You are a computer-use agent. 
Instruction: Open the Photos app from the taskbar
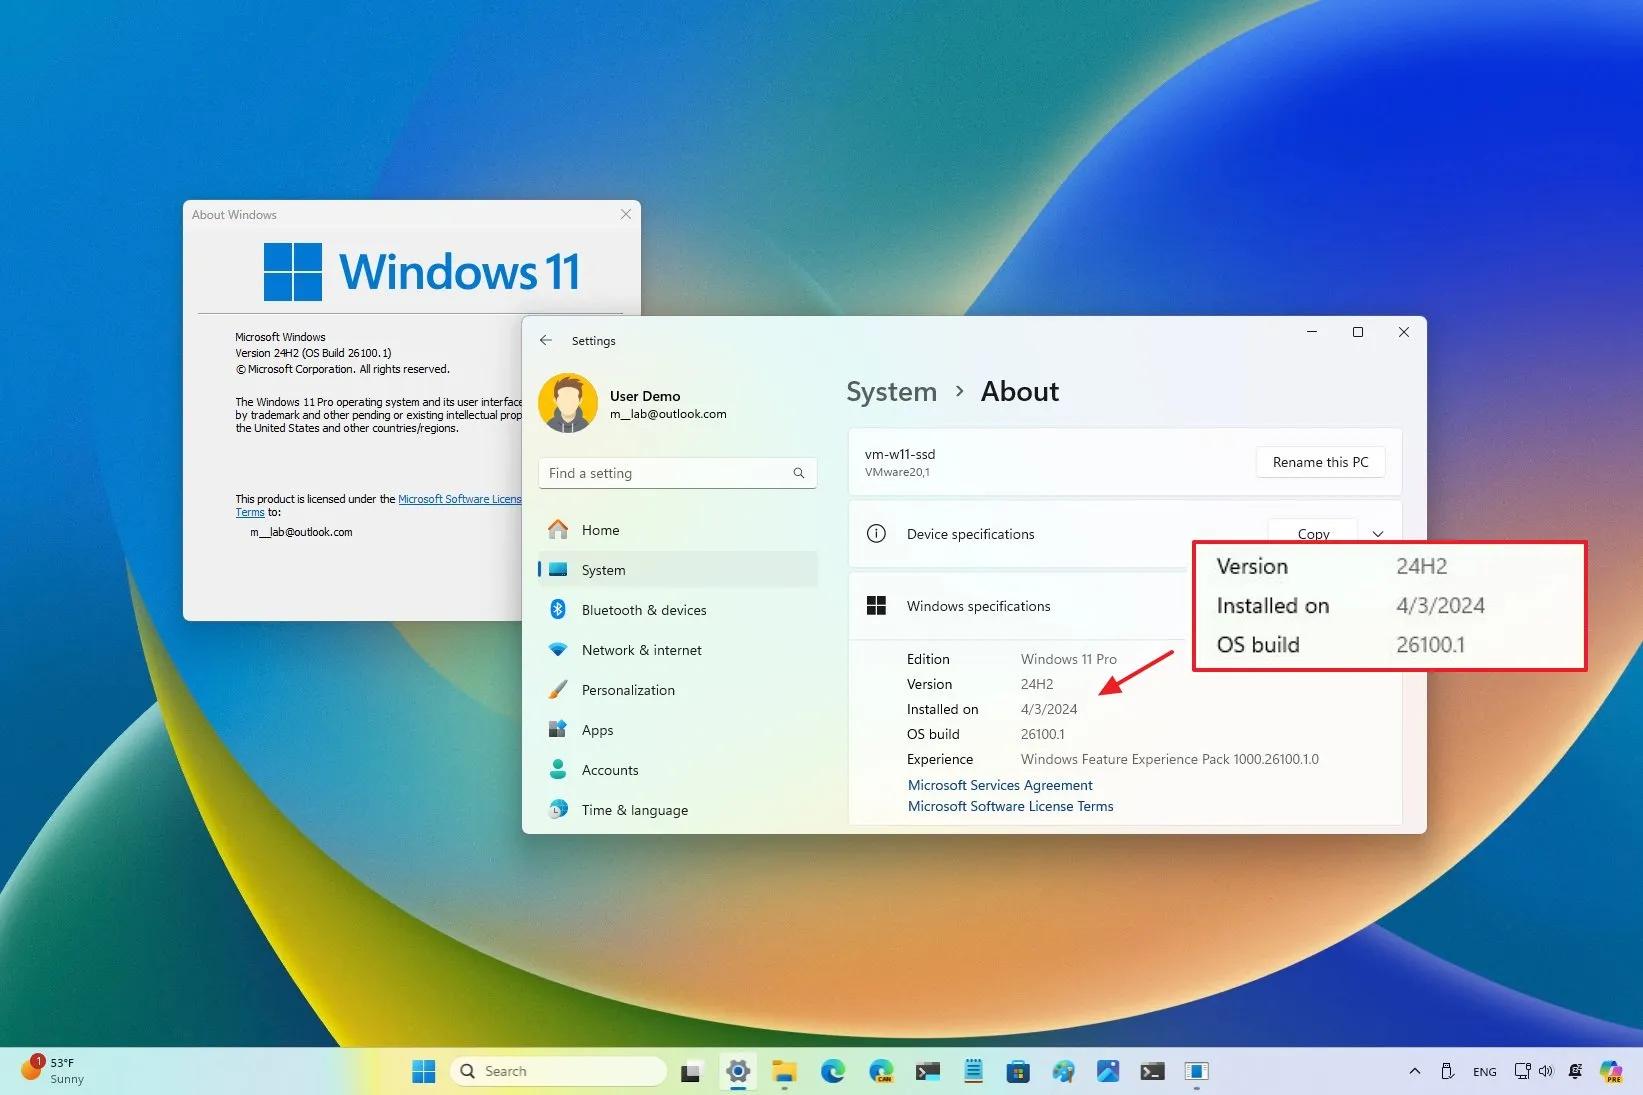pos(1108,1070)
